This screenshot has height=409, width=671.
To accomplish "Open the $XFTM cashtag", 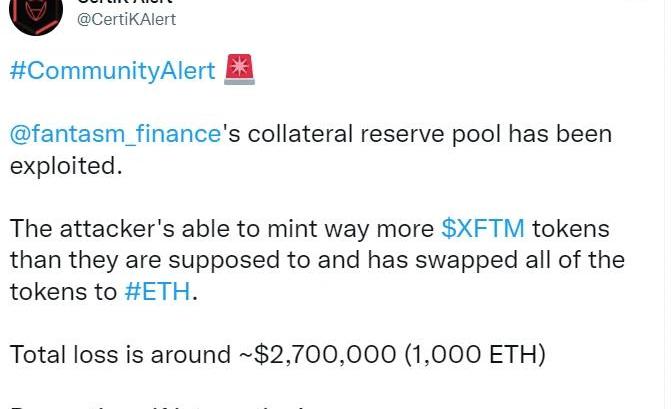I will tap(482, 228).
